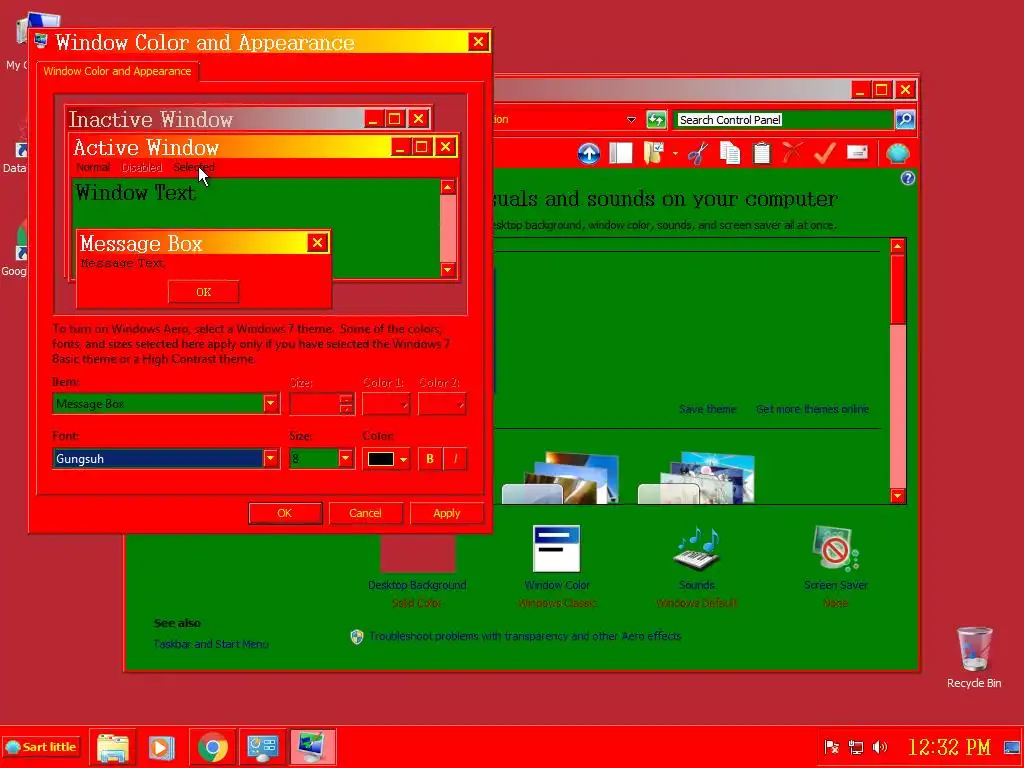1024x768 pixels.
Task: Click the Cancel button
Action: click(x=365, y=513)
